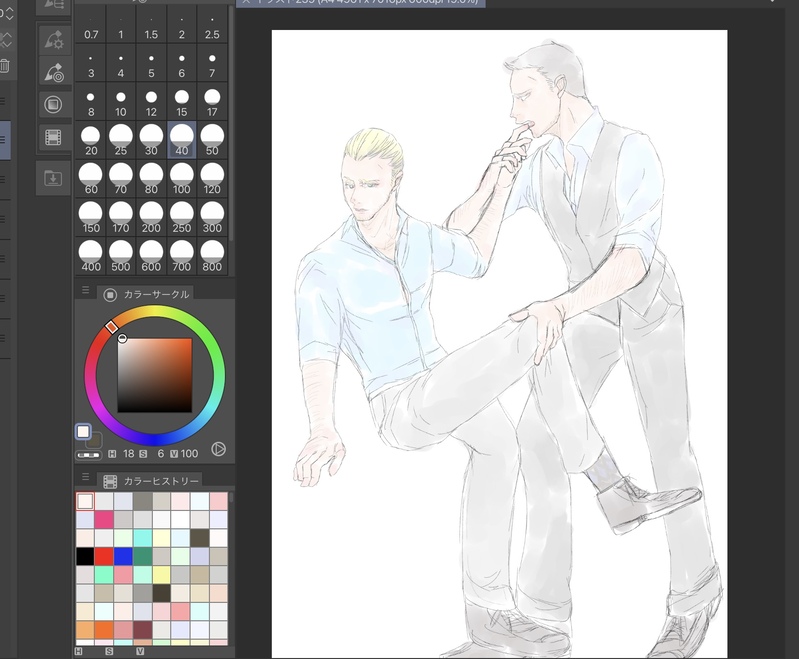Click the brush target icon below settings icon
This screenshot has width=799, height=659.
[x=53, y=73]
